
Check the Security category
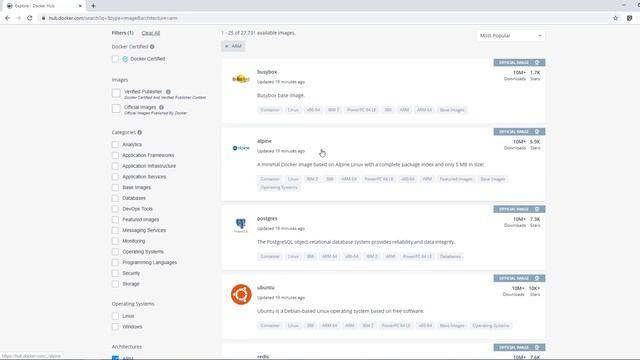coord(116,273)
